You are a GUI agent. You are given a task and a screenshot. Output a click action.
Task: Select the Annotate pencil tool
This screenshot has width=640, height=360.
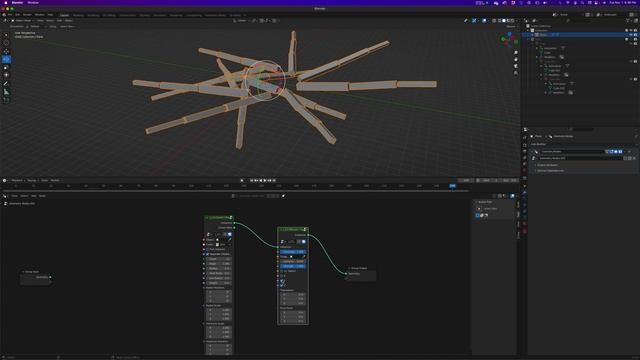6,84
